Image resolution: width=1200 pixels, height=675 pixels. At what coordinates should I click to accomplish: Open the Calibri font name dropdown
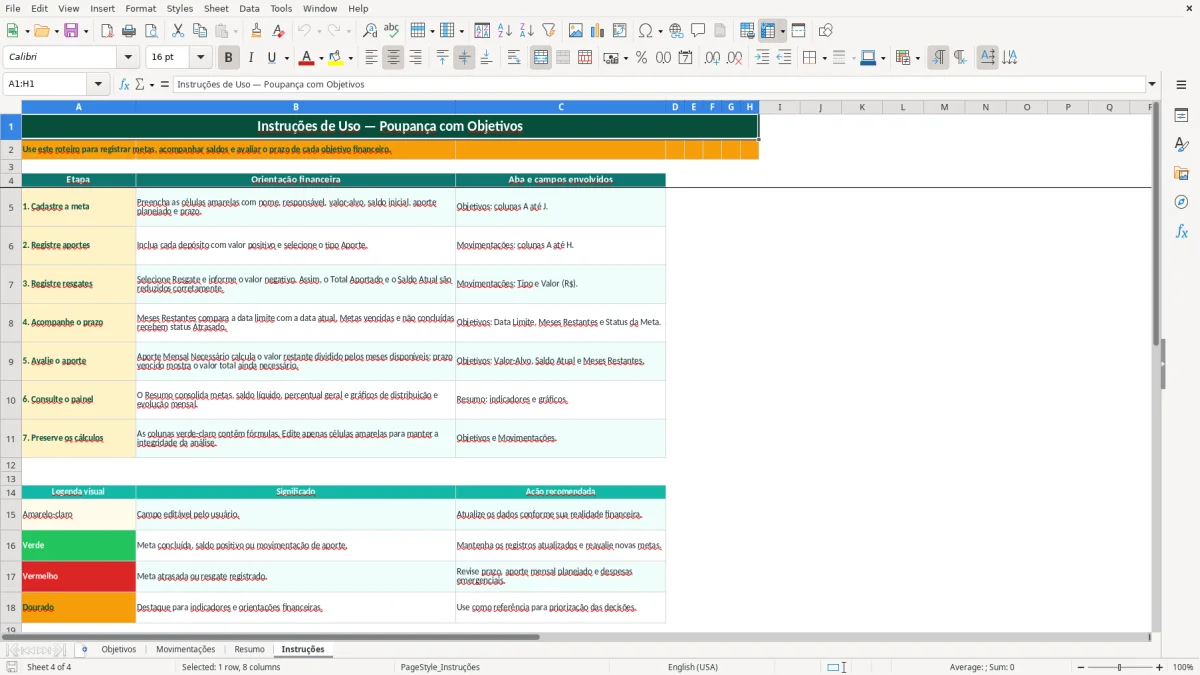point(128,58)
